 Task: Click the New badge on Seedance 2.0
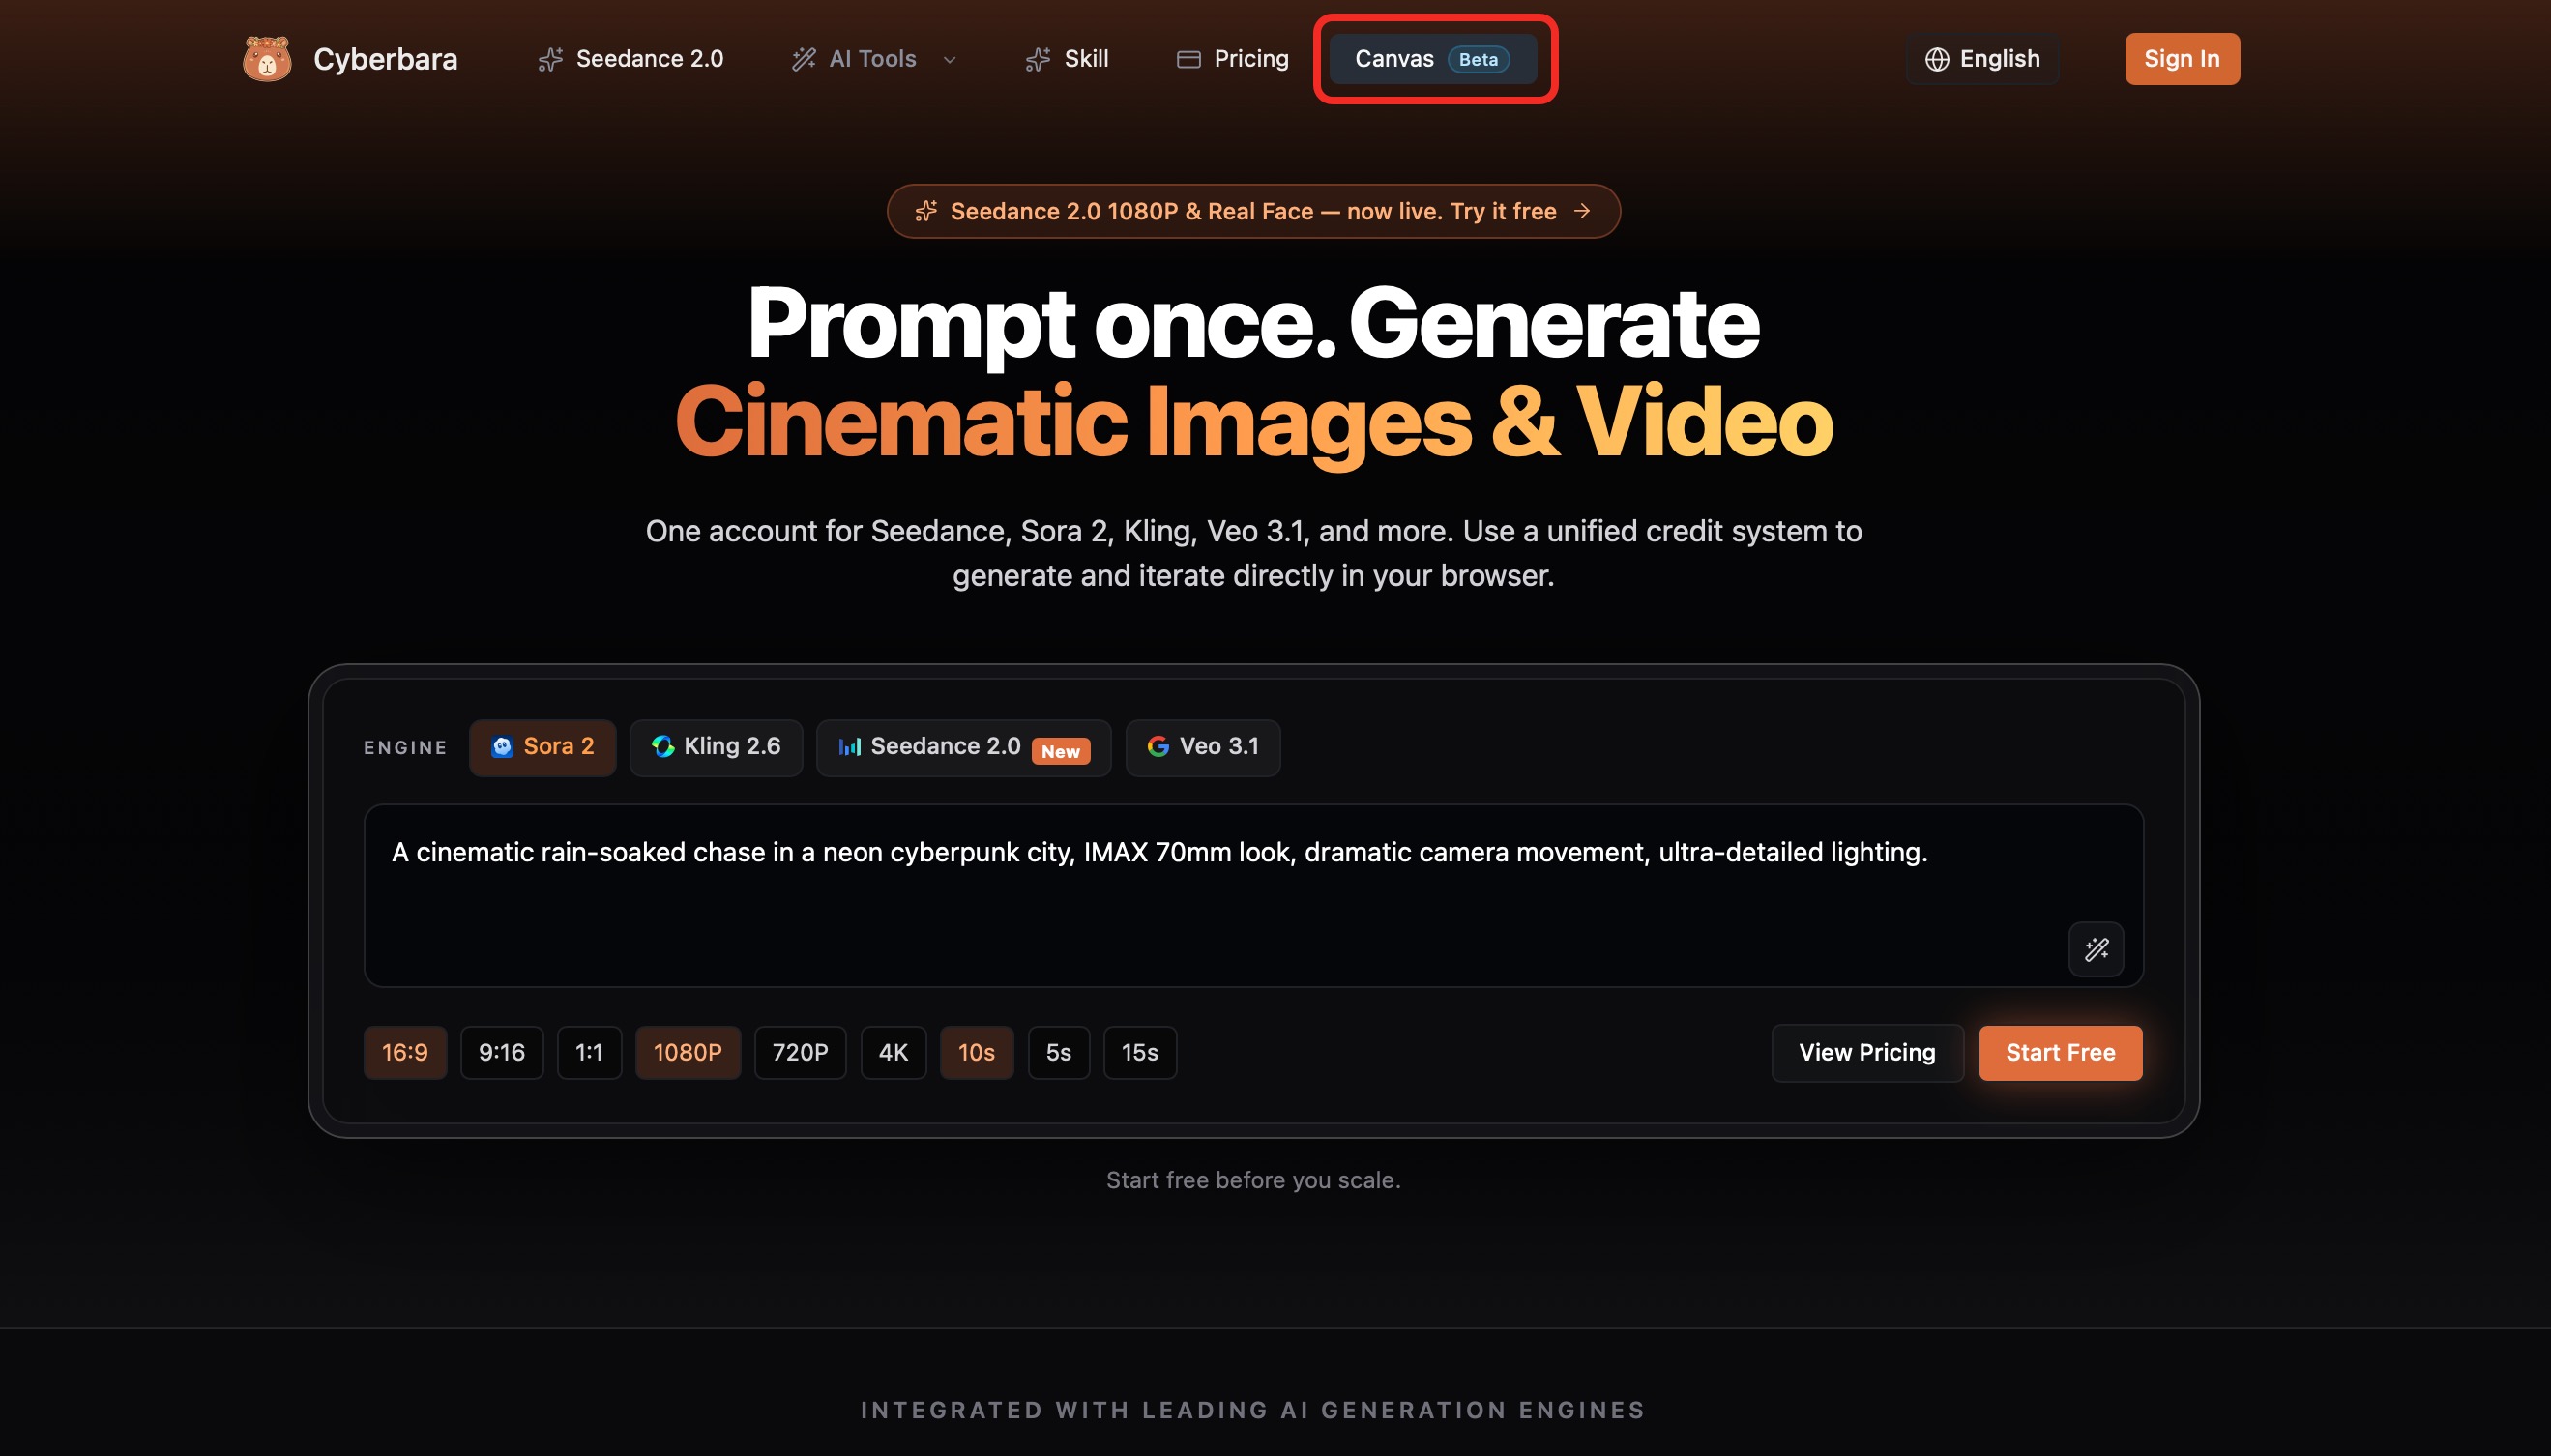click(x=1060, y=751)
